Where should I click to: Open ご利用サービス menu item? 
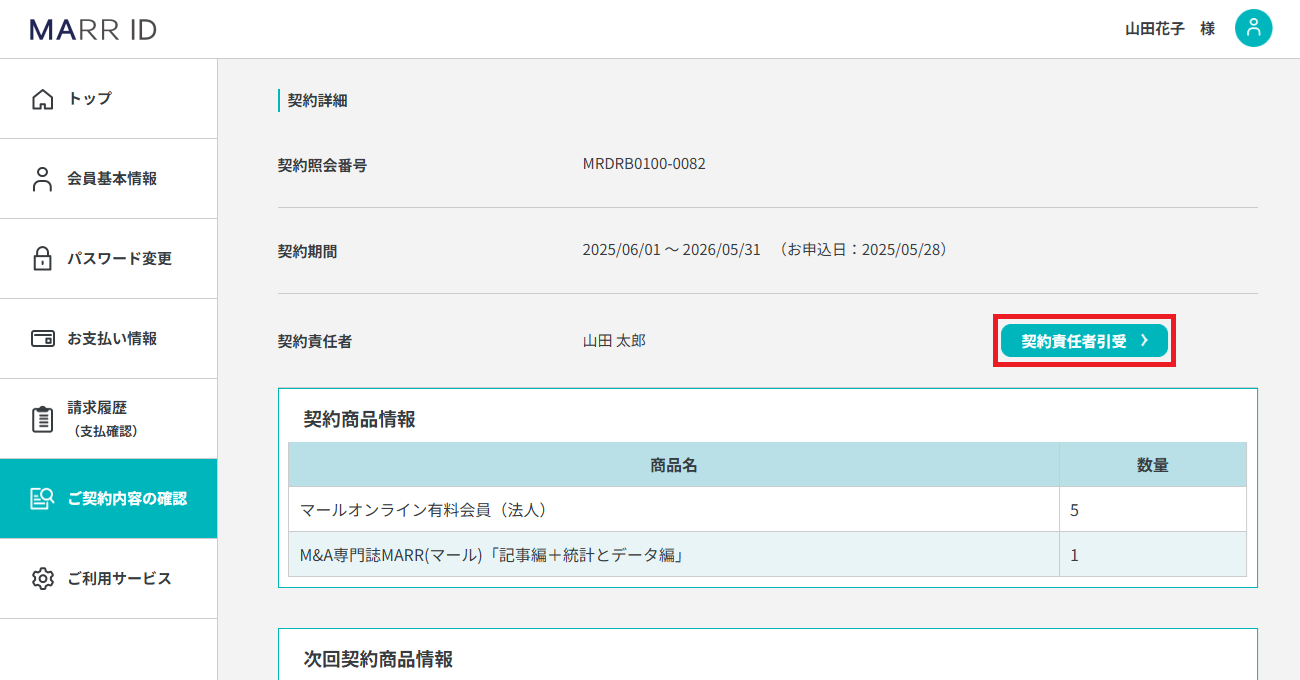(x=108, y=579)
